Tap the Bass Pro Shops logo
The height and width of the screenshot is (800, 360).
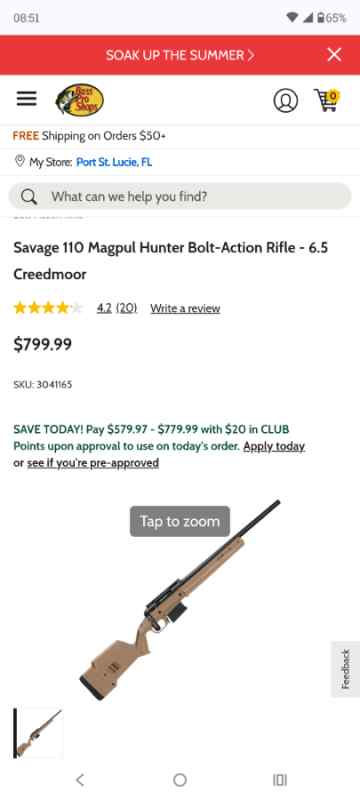click(x=80, y=99)
